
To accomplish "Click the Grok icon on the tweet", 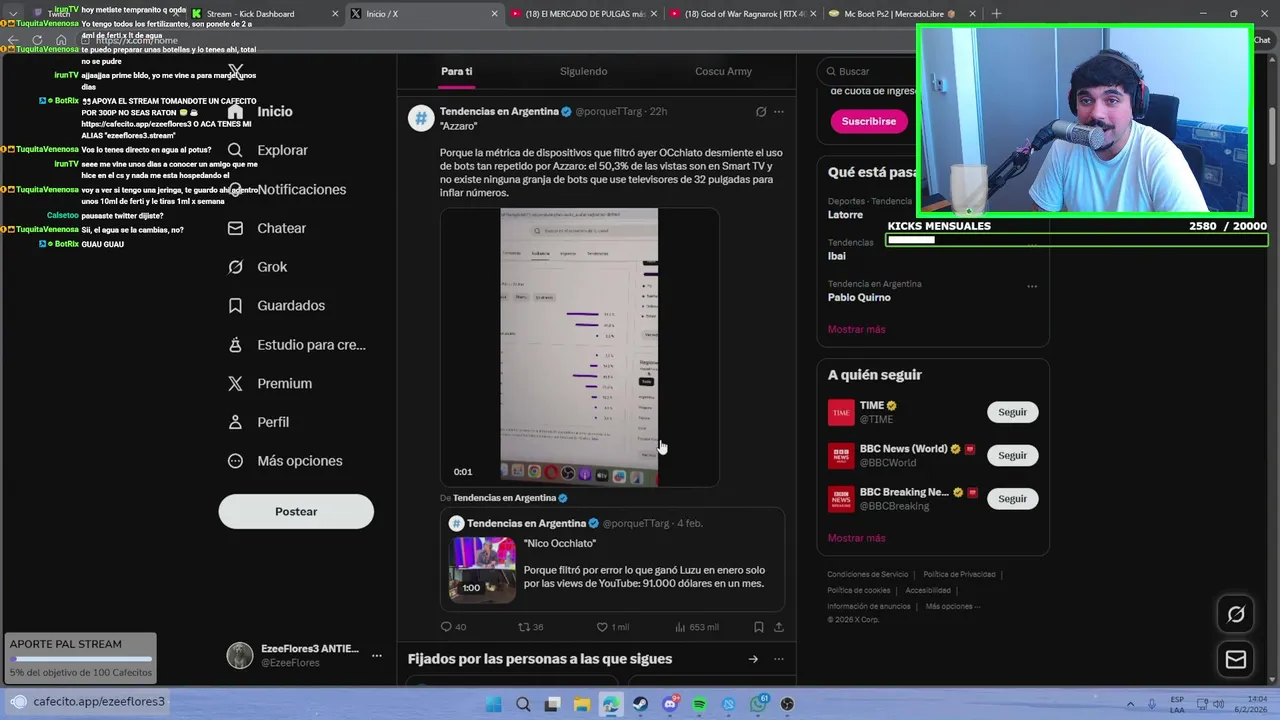I will point(761,112).
